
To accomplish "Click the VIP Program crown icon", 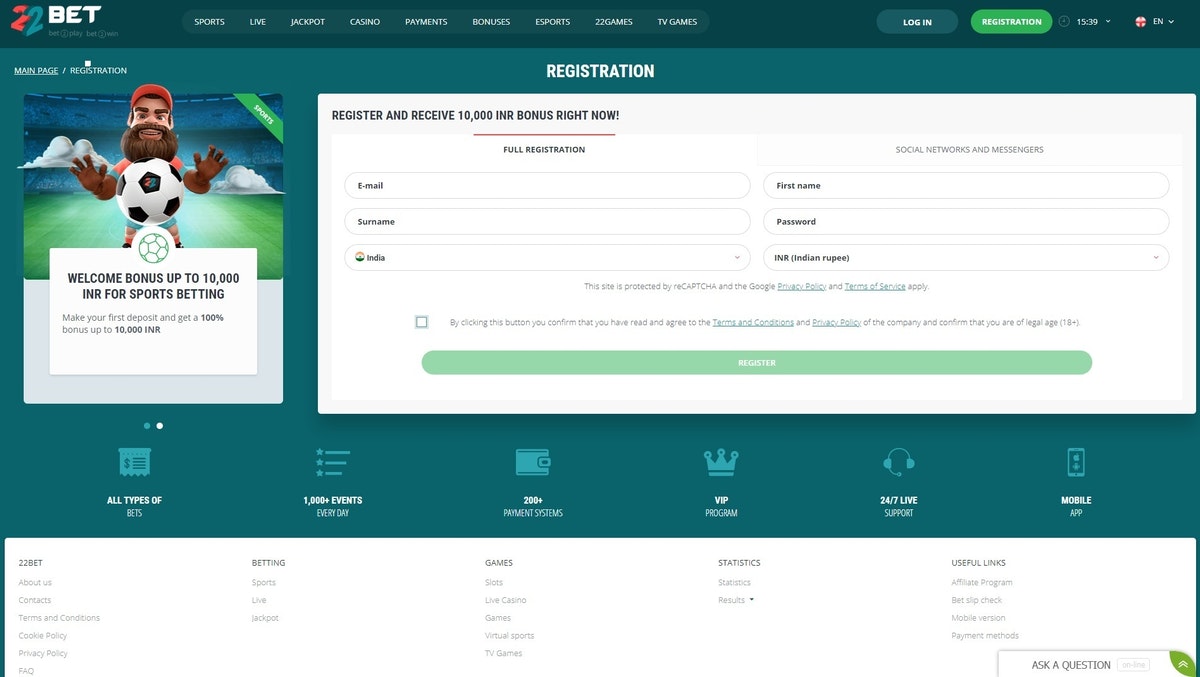I will click(x=721, y=462).
